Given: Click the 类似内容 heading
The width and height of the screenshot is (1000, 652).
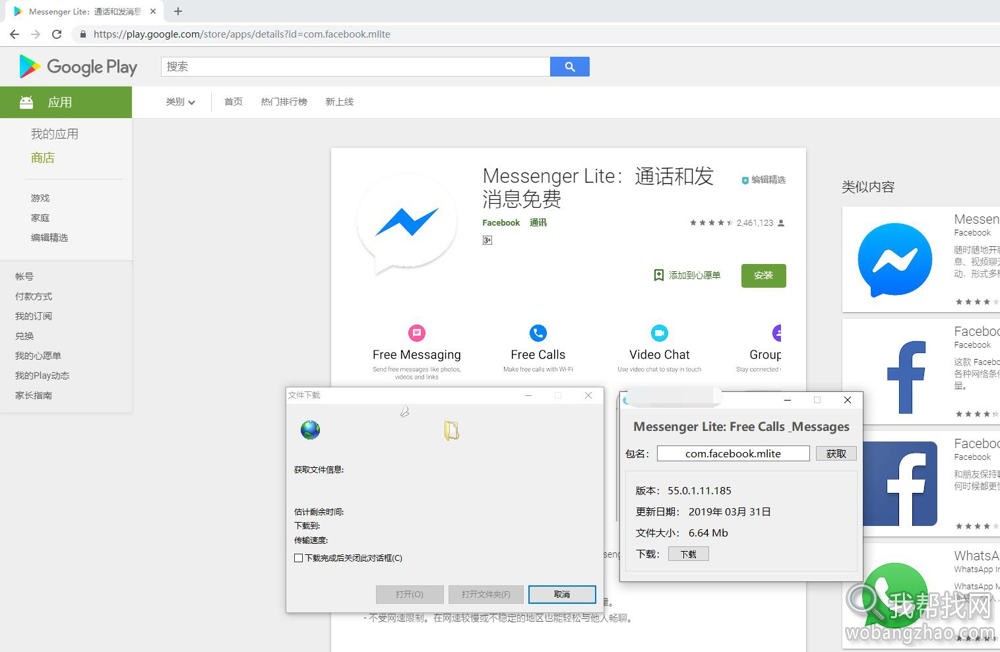Looking at the screenshot, I should tap(868, 187).
